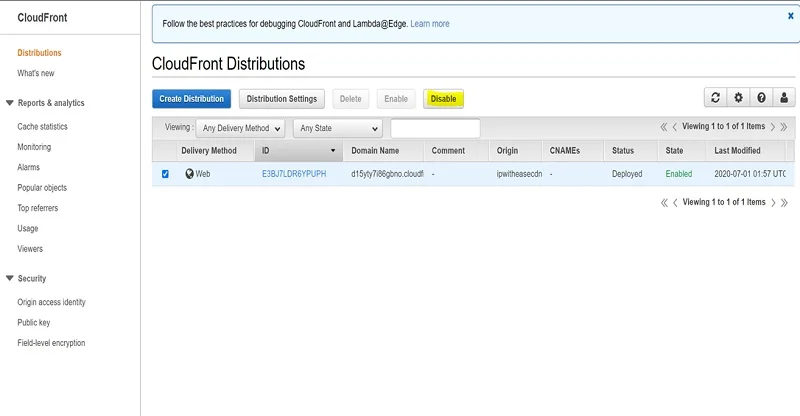Image resolution: width=800 pixels, height=416 pixels.
Task: Go to first page in bottom pager
Action: click(x=664, y=203)
